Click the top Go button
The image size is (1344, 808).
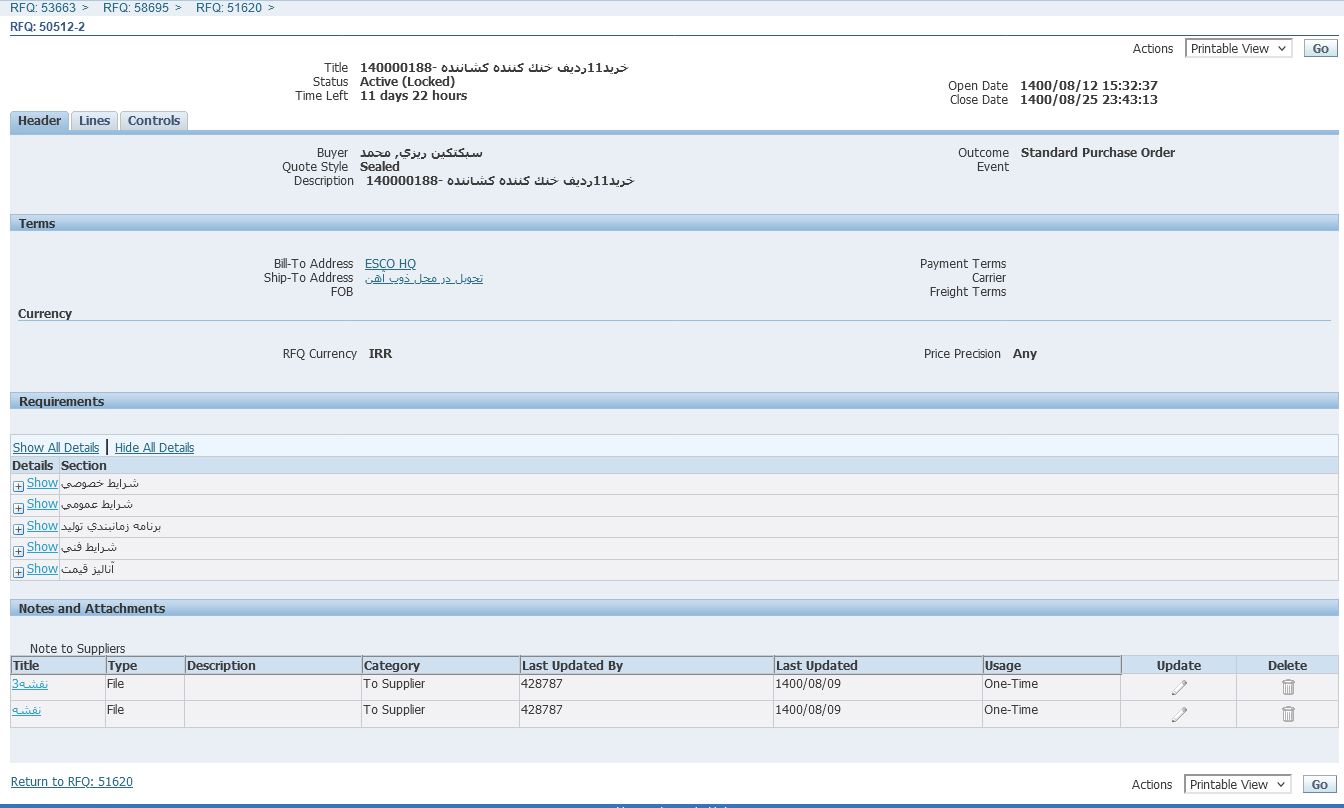1320,48
